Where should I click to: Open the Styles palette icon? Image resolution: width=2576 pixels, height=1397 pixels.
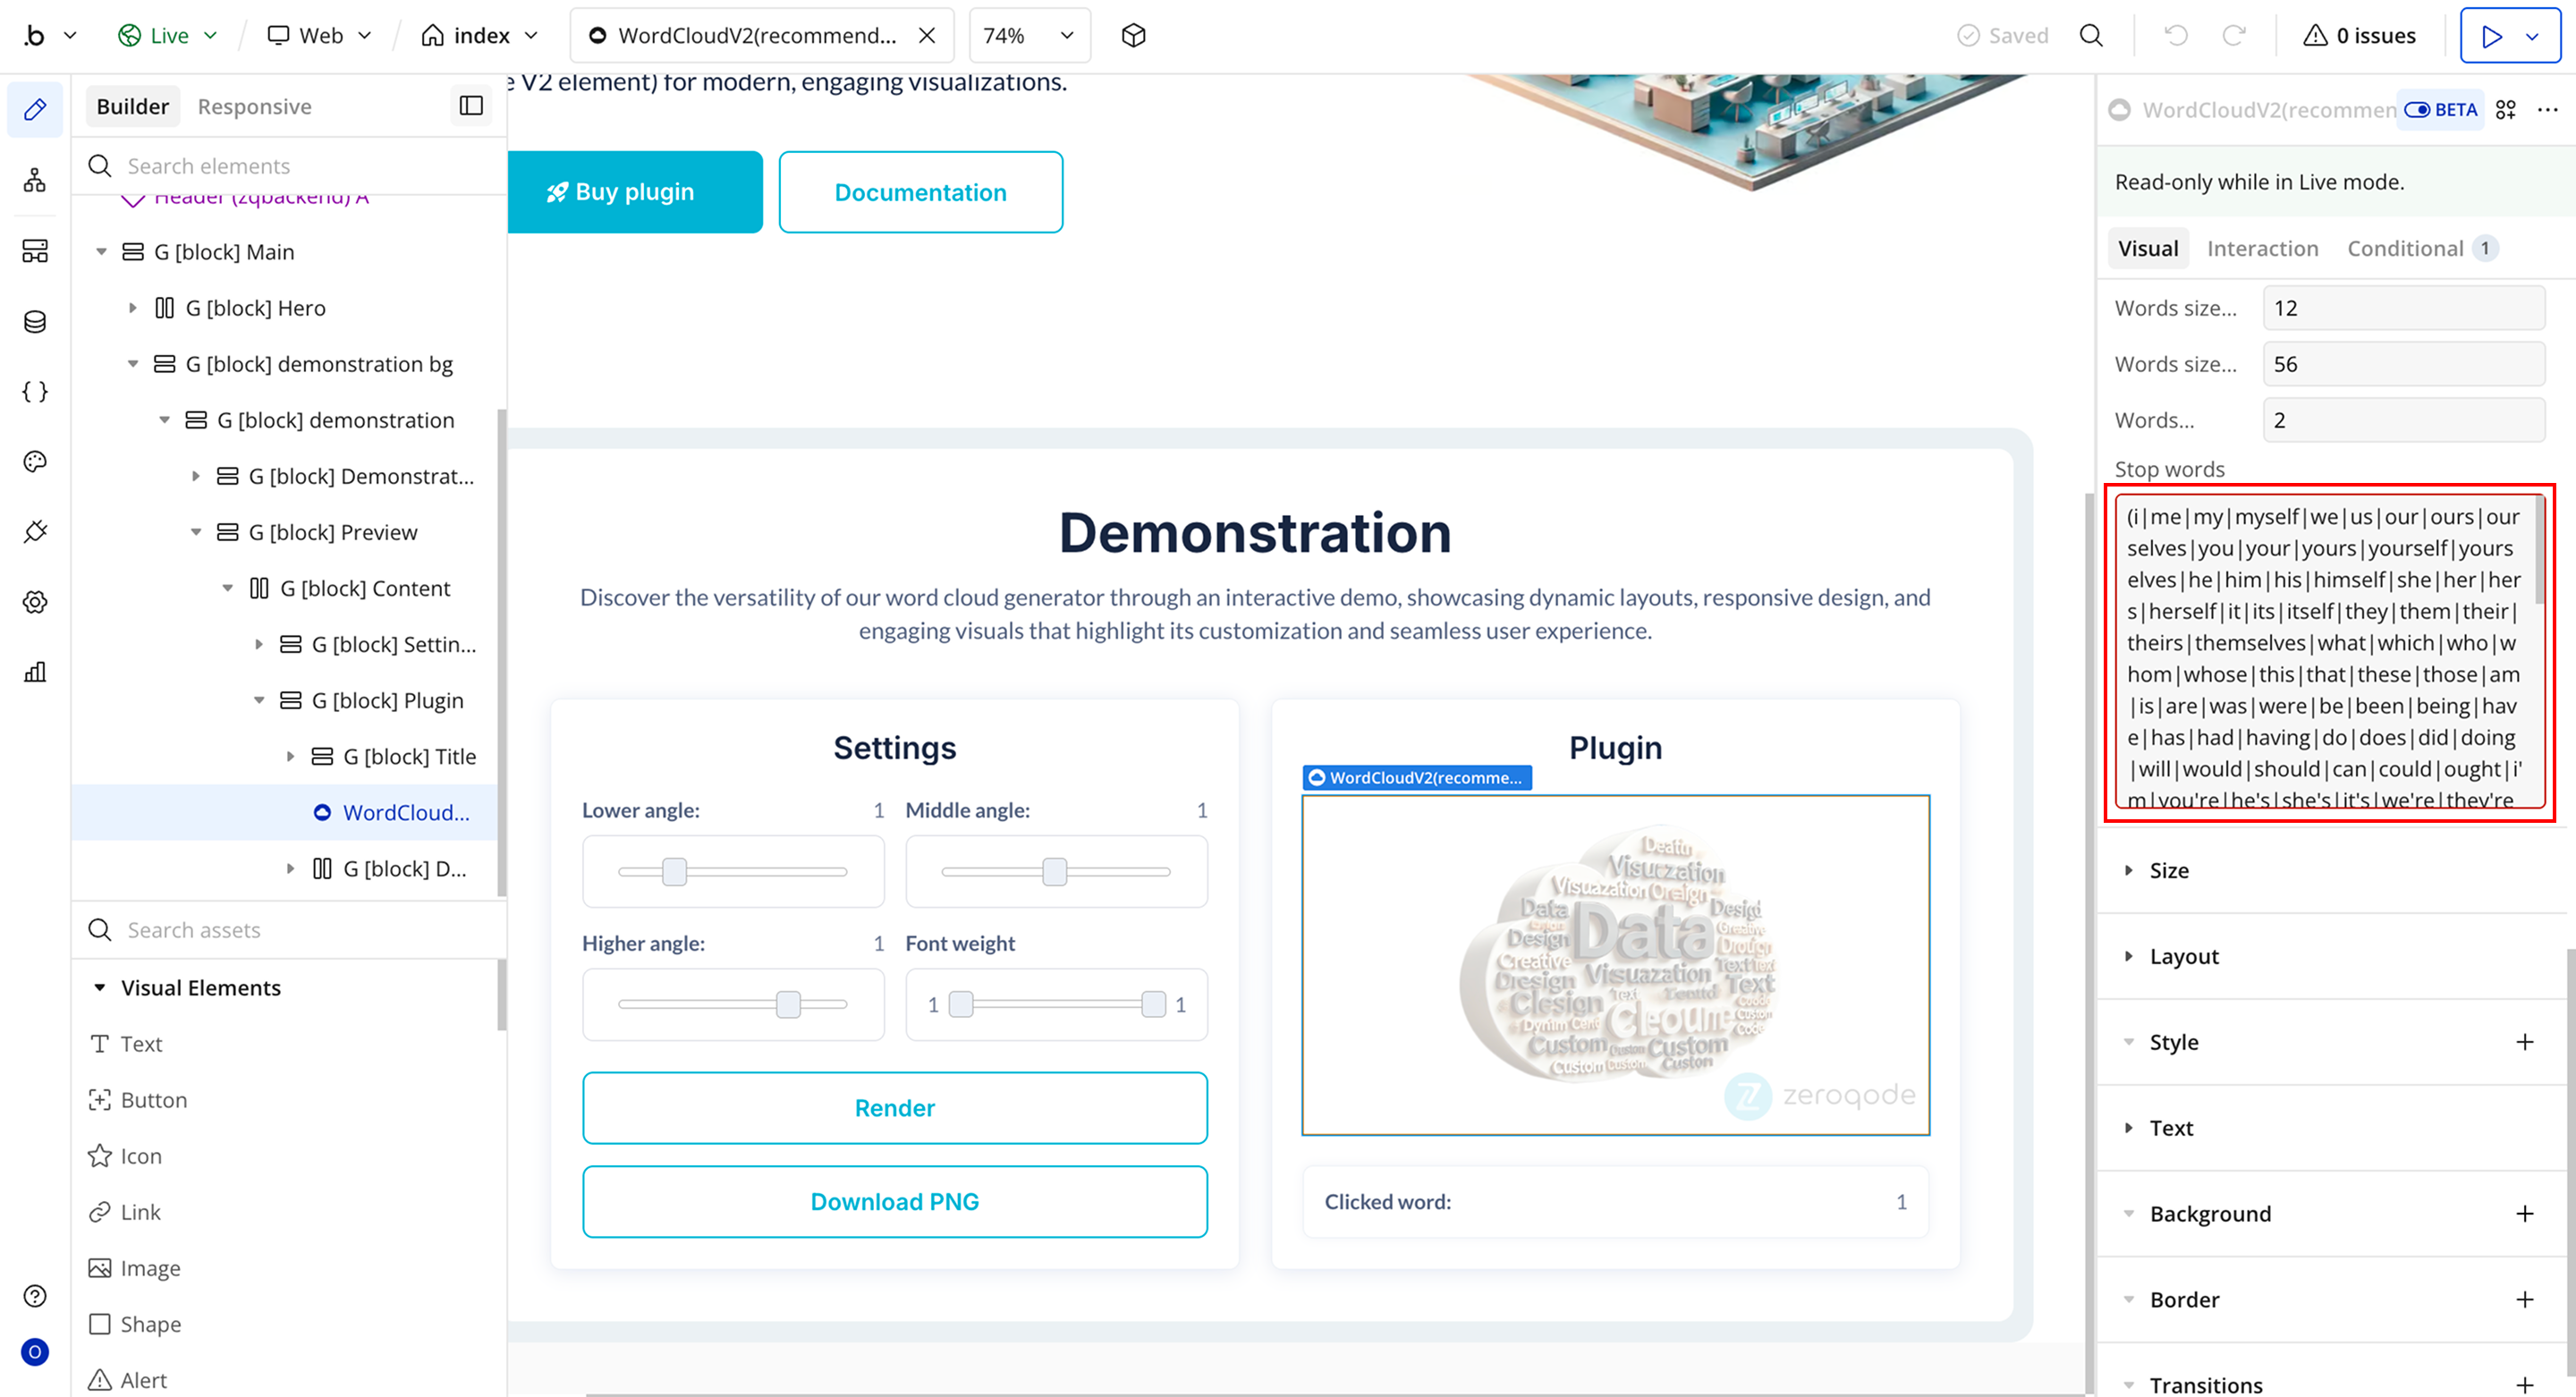click(35, 461)
